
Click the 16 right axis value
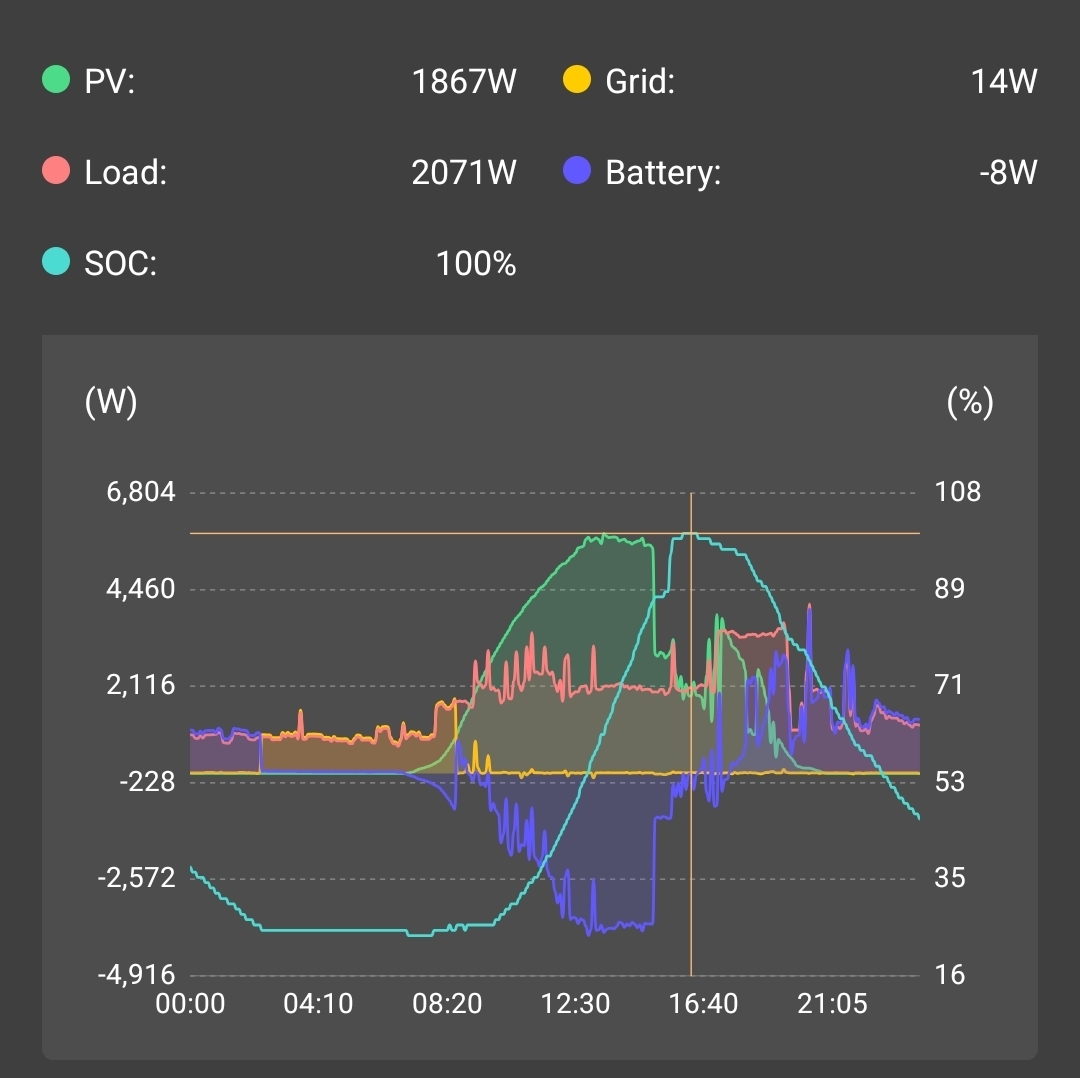pyautogui.click(x=949, y=975)
